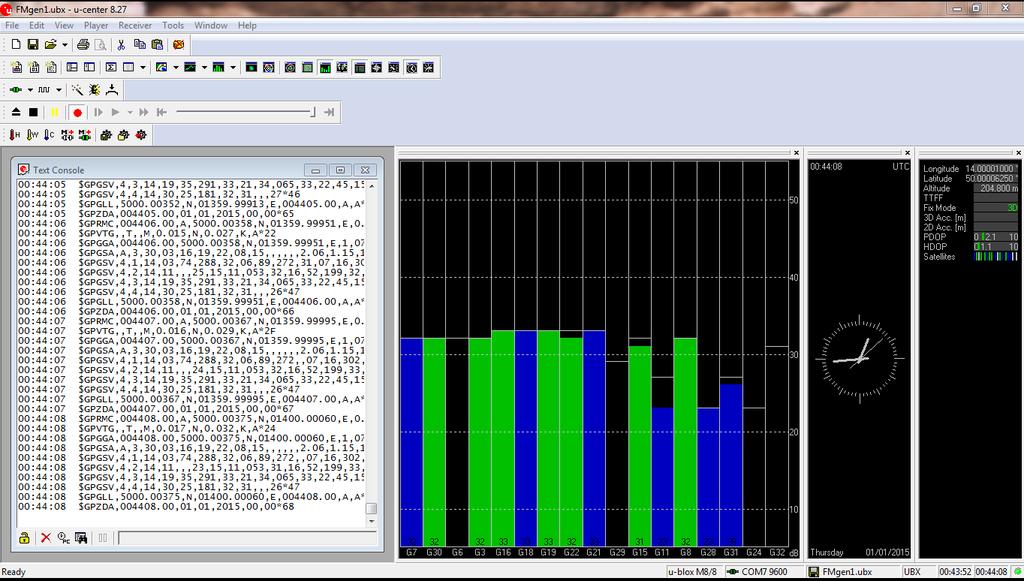1024x581 pixels.
Task: Trigger Warmstart with the yellow thermometer W icon
Action: coord(32,134)
